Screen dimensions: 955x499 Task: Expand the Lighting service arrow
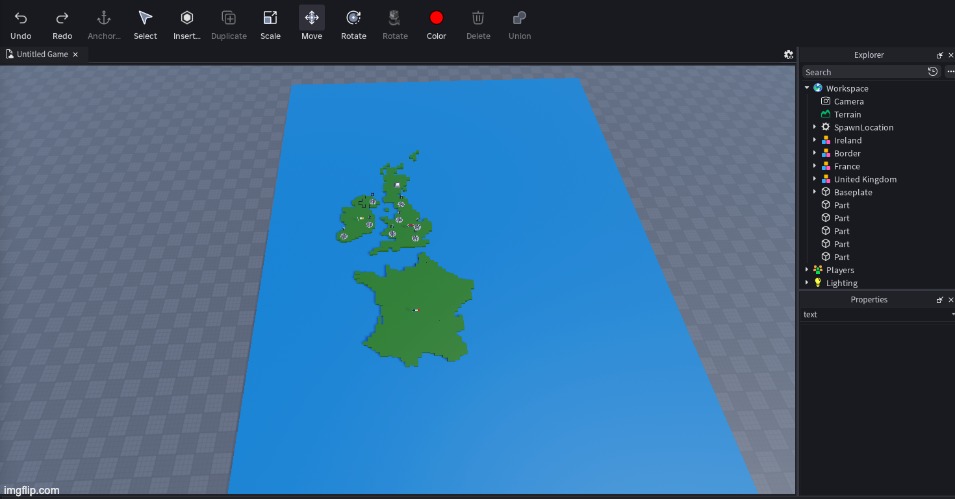pos(807,283)
